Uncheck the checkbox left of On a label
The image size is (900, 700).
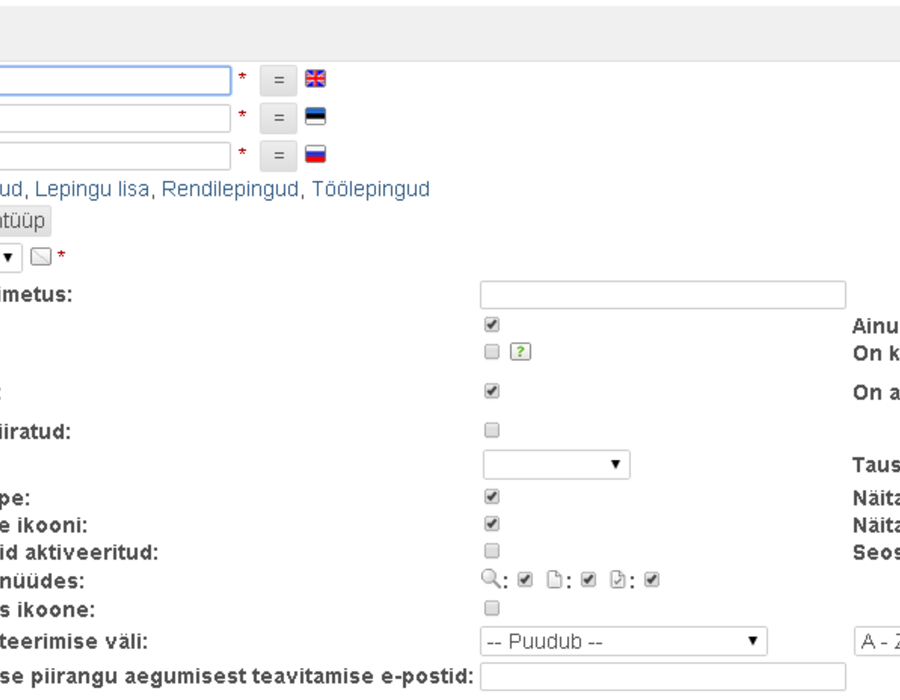[x=492, y=391]
